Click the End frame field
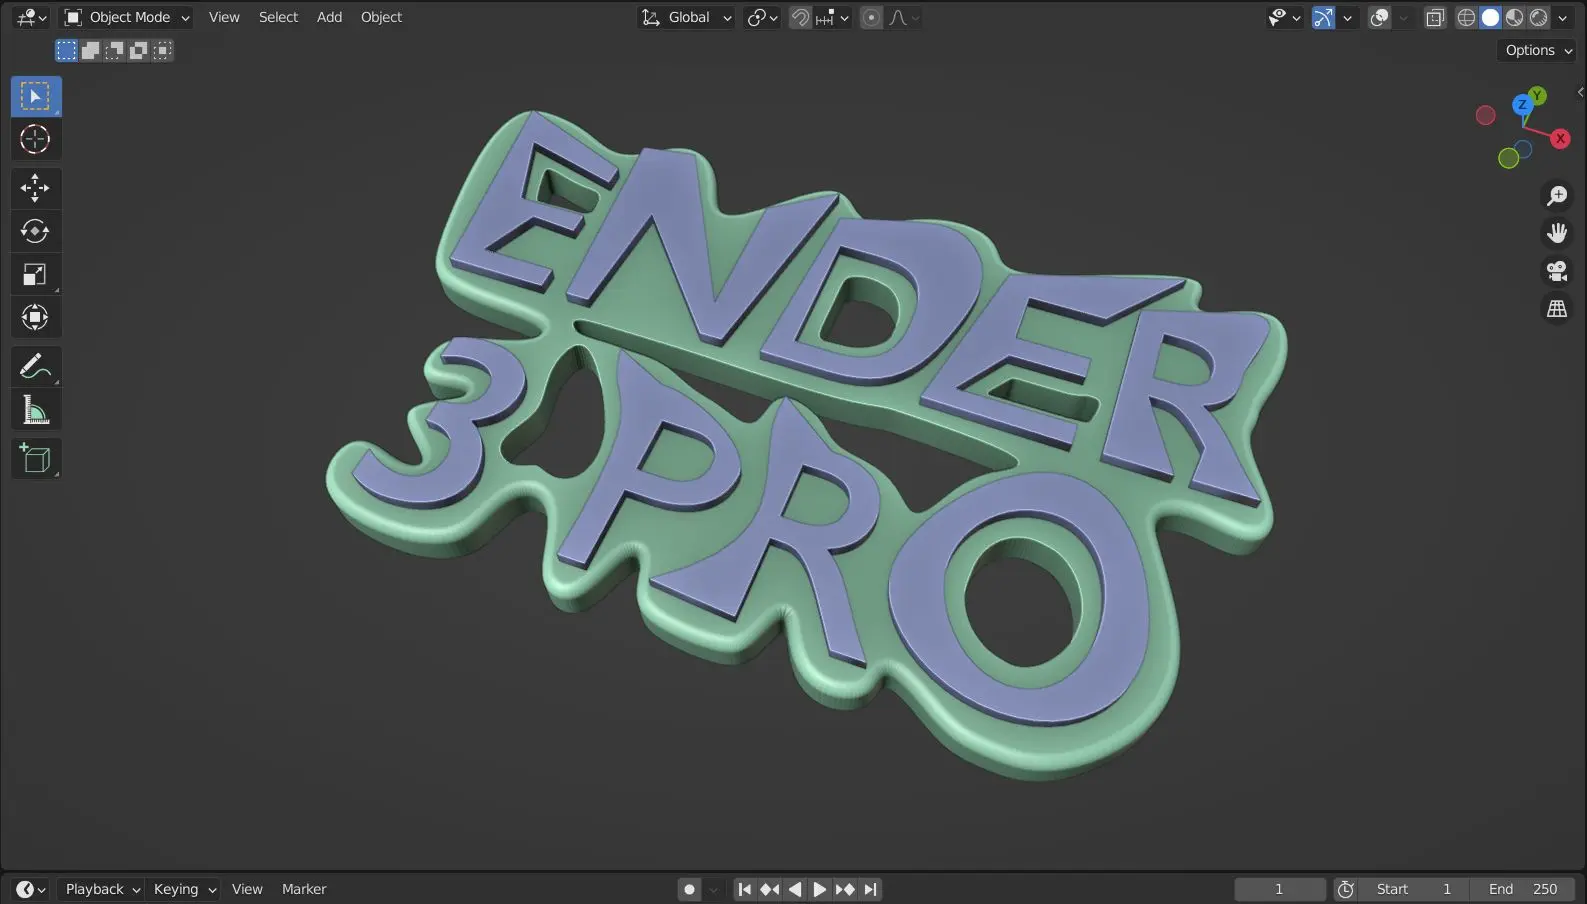This screenshot has width=1587, height=904. coord(1523,889)
